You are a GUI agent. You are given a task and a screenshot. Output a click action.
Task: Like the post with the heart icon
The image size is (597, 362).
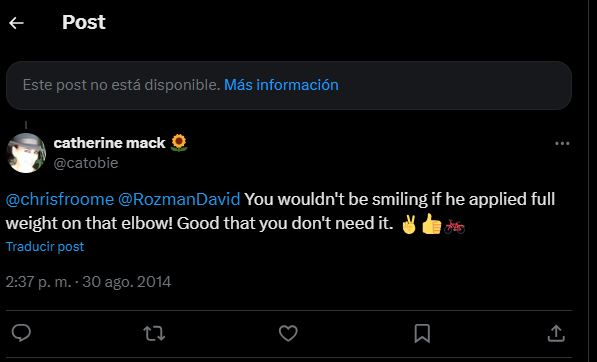(x=288, y=333)
